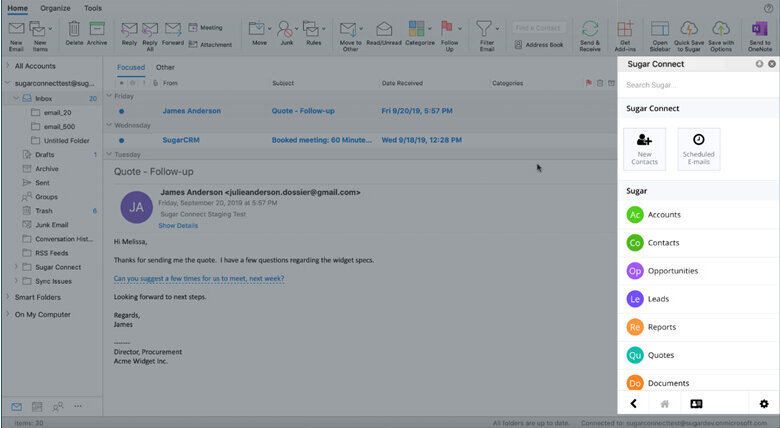Click the Sugar panel back arrow
The image size is (780, 428).
[633, 404]
